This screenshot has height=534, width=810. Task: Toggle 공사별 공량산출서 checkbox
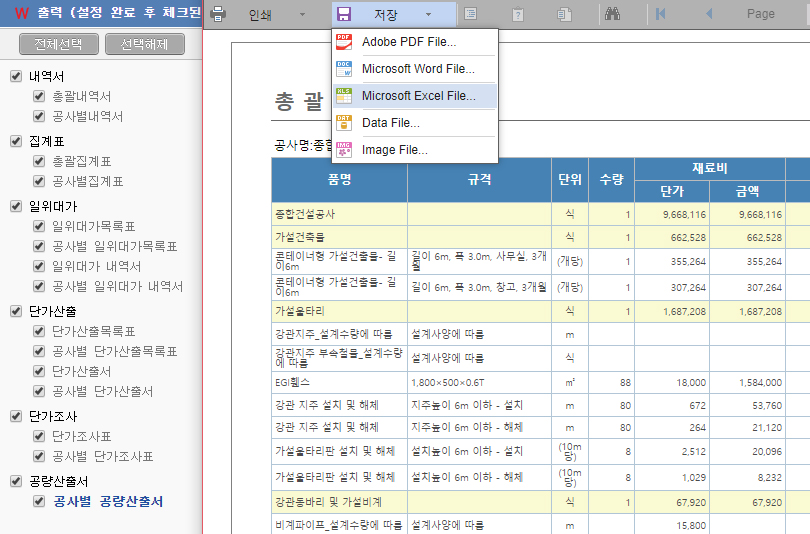(39, 501)
